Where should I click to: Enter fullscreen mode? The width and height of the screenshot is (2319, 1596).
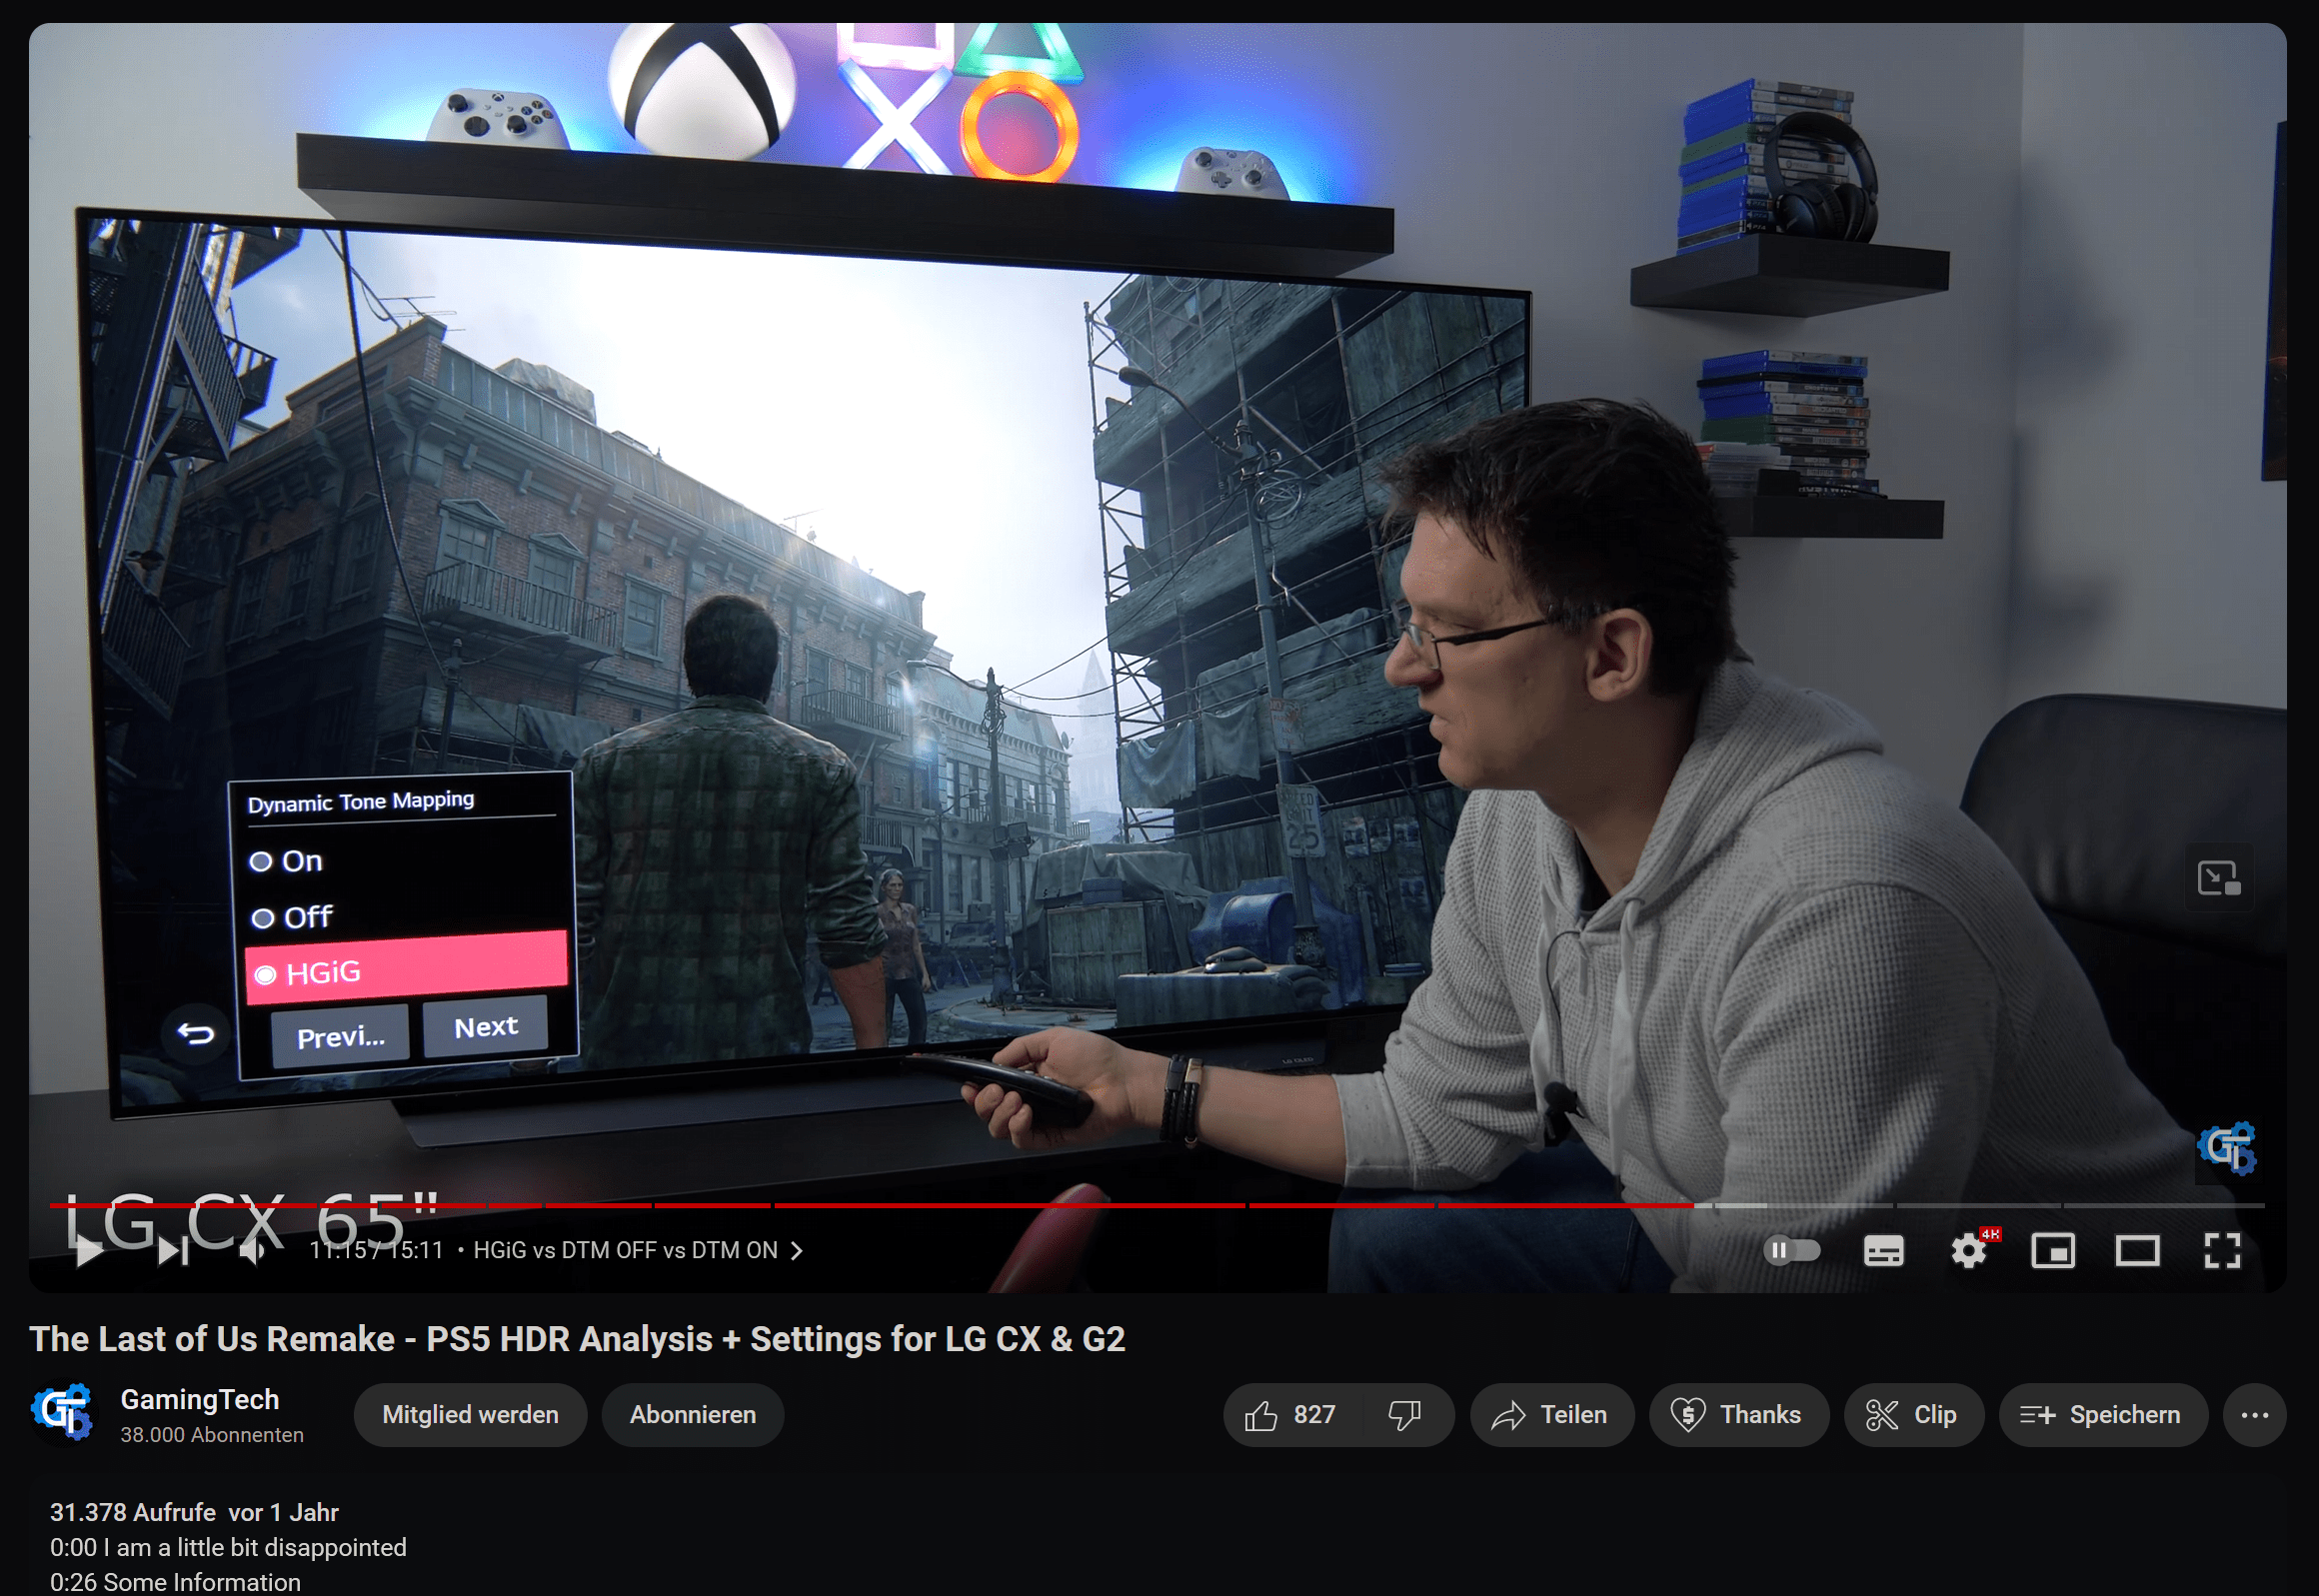pyautogui.click(x=2222, y=1250)
